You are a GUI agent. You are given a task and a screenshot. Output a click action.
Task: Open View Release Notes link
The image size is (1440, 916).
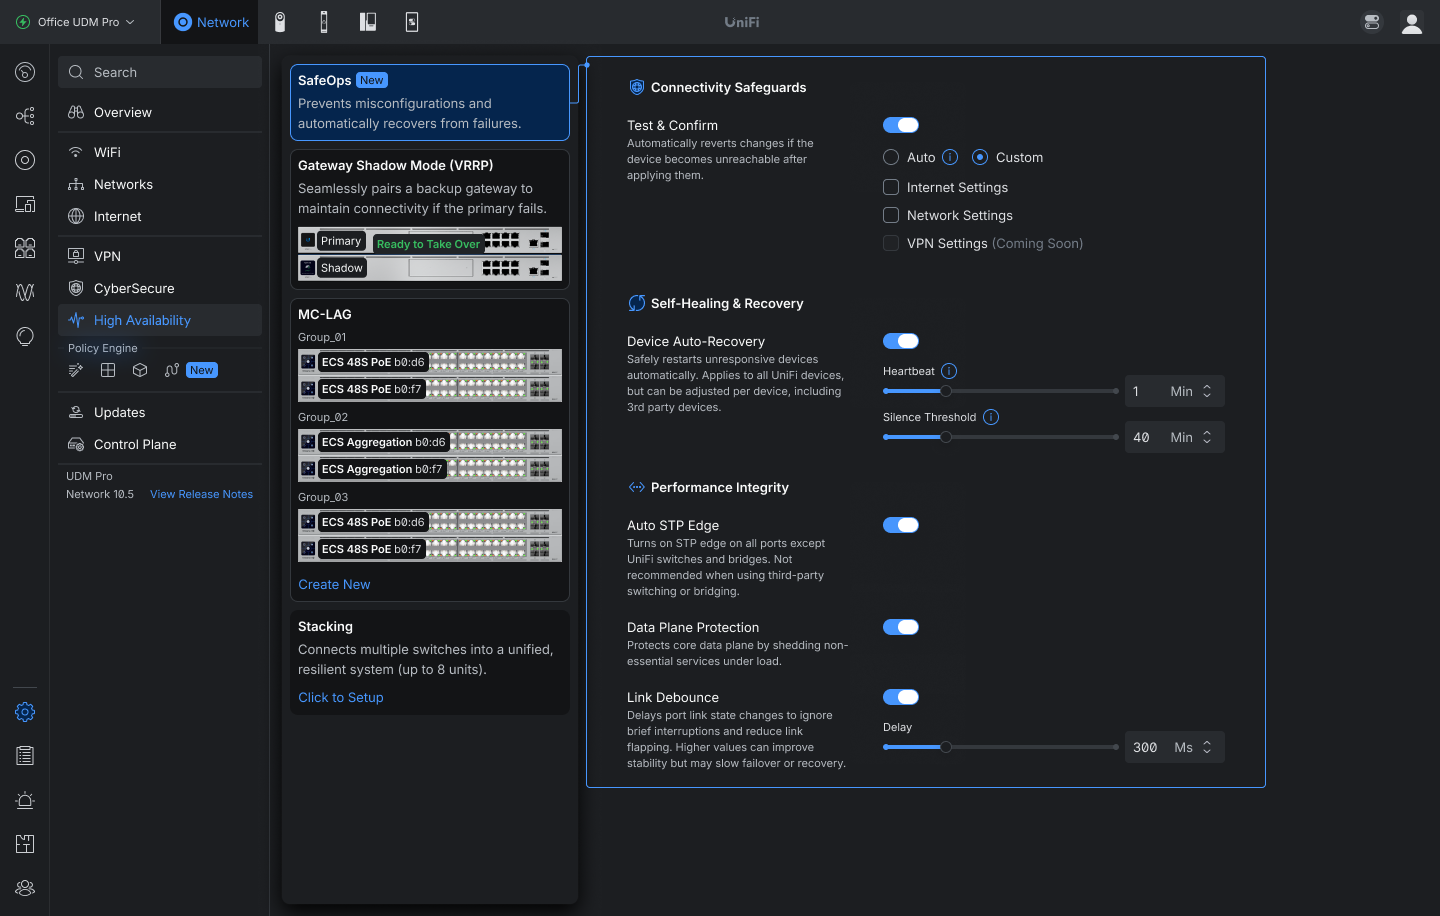(x=201, y=494)
